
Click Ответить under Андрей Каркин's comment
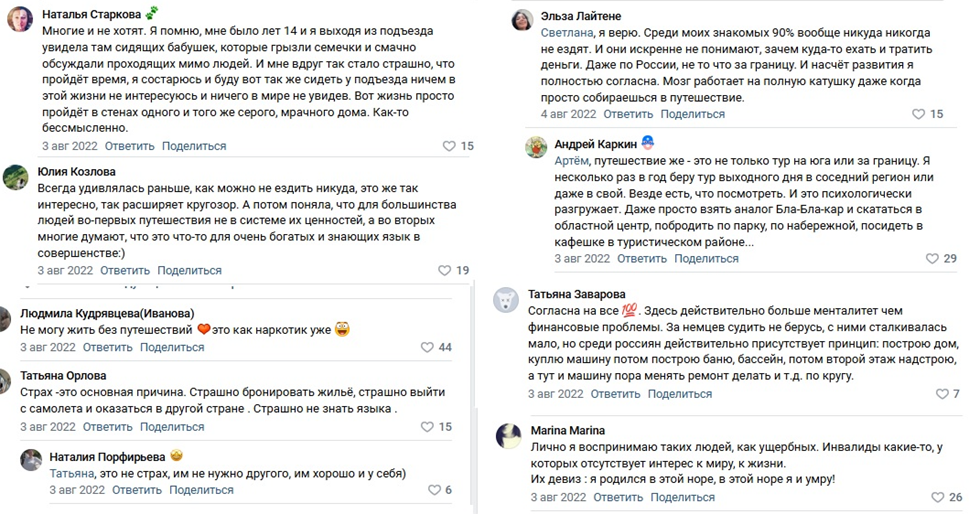(x=642, y=258)
